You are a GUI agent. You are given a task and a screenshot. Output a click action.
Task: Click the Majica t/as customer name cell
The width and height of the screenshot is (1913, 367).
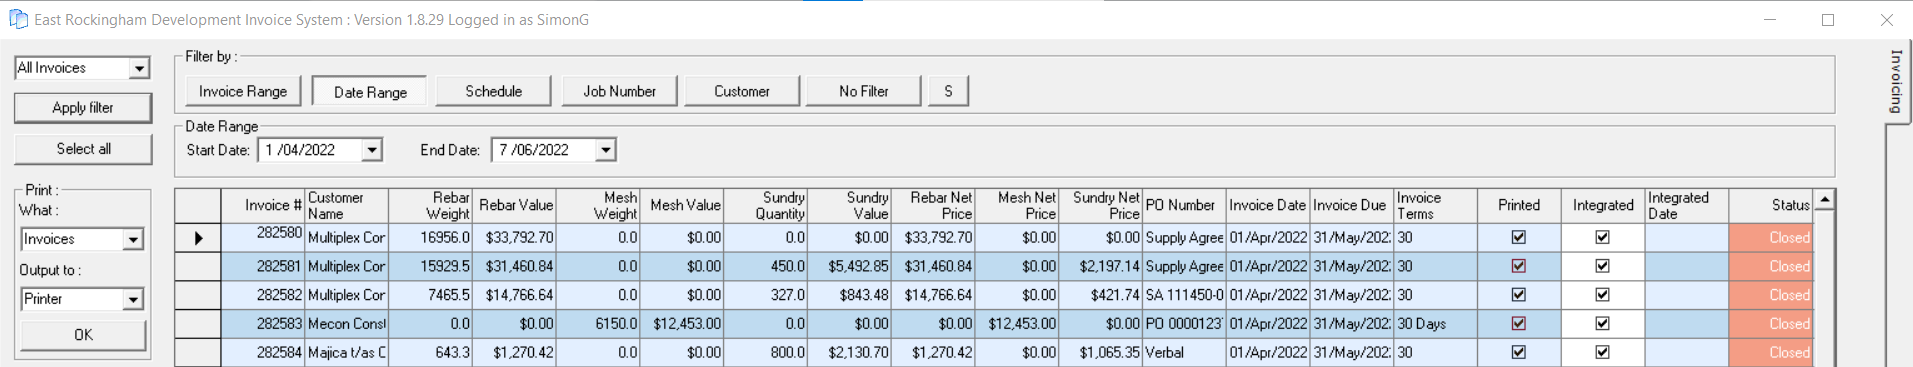coord(346,352)
